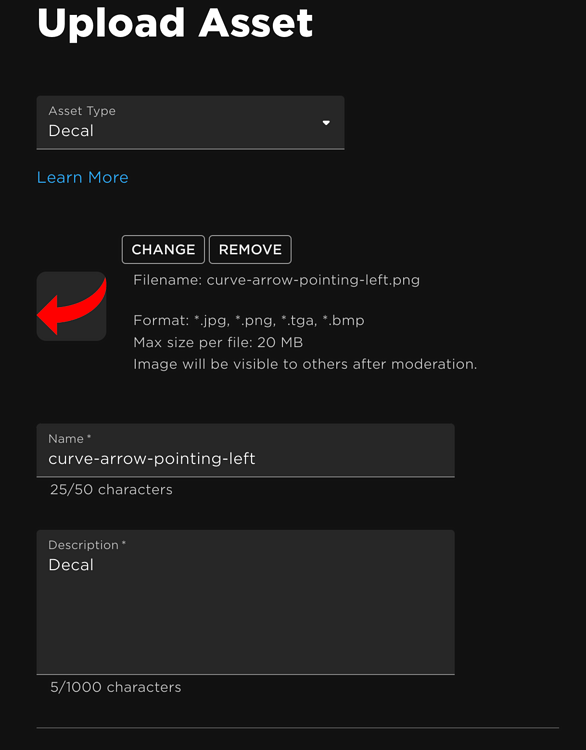Click the dropdown arrow beside Decal
This screenshot has width=586, height=750.
[x=326, y=123]
